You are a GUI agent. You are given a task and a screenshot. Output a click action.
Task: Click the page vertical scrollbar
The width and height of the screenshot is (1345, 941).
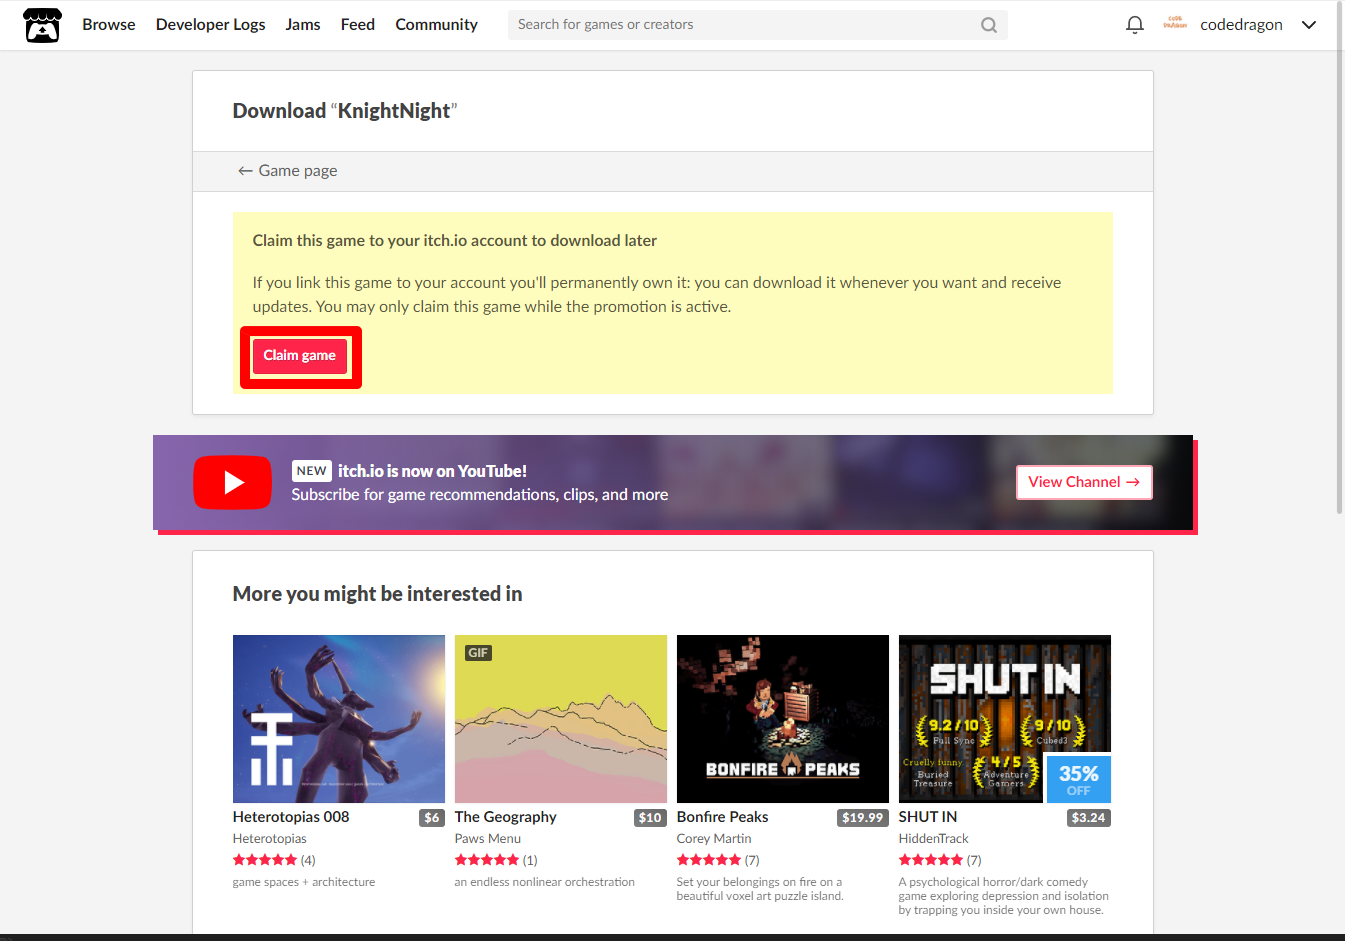[1340, 260]
